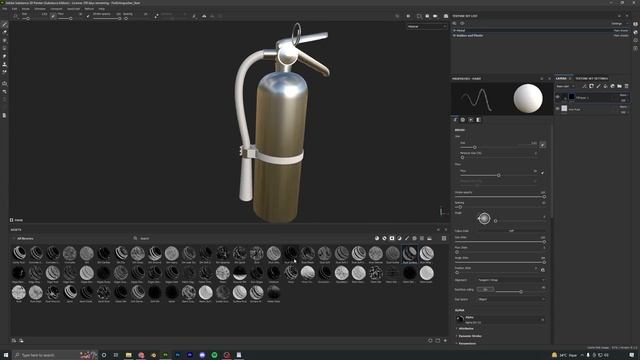Show Brushes filter in Assets panel
Viewport: 640px width, 360px height.
pos(407,238)
